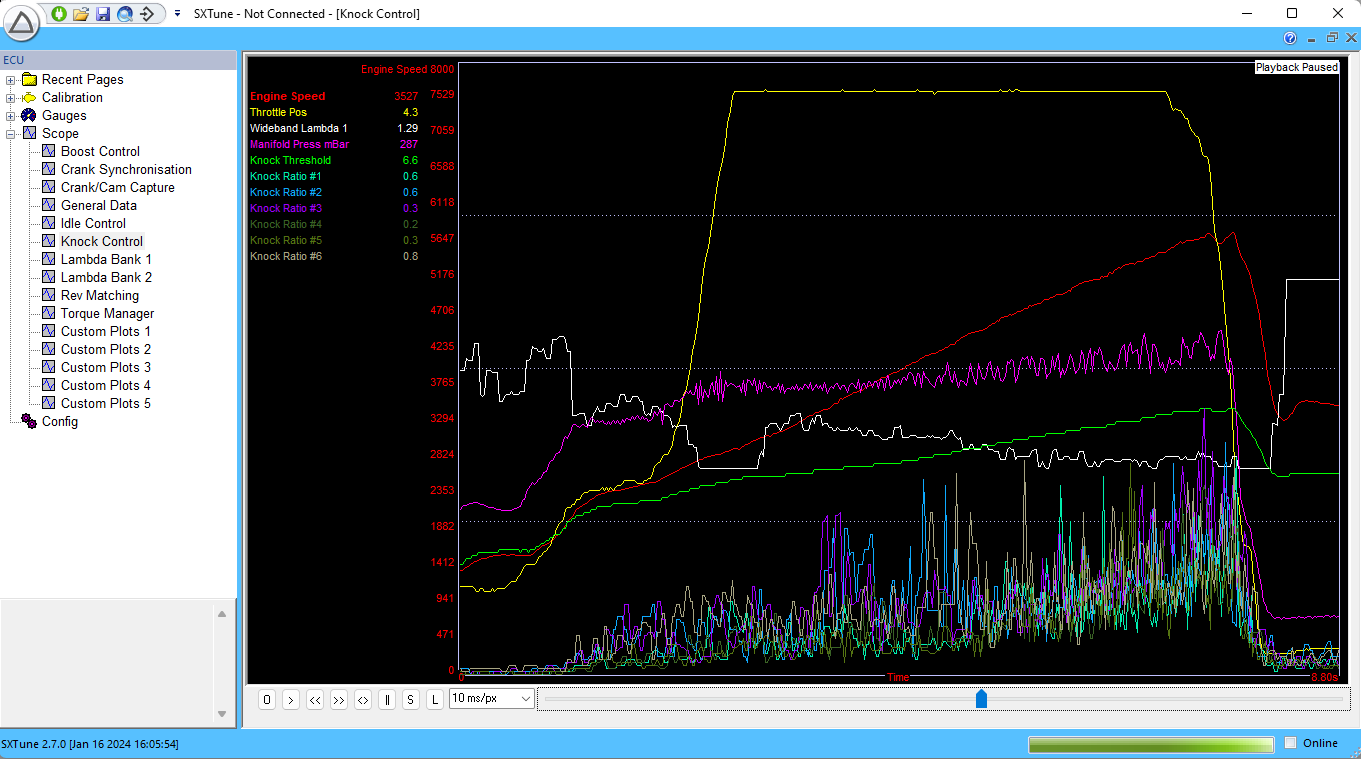Open Custom Plots 2 page

pyautogui.click(x=106, y=350)
